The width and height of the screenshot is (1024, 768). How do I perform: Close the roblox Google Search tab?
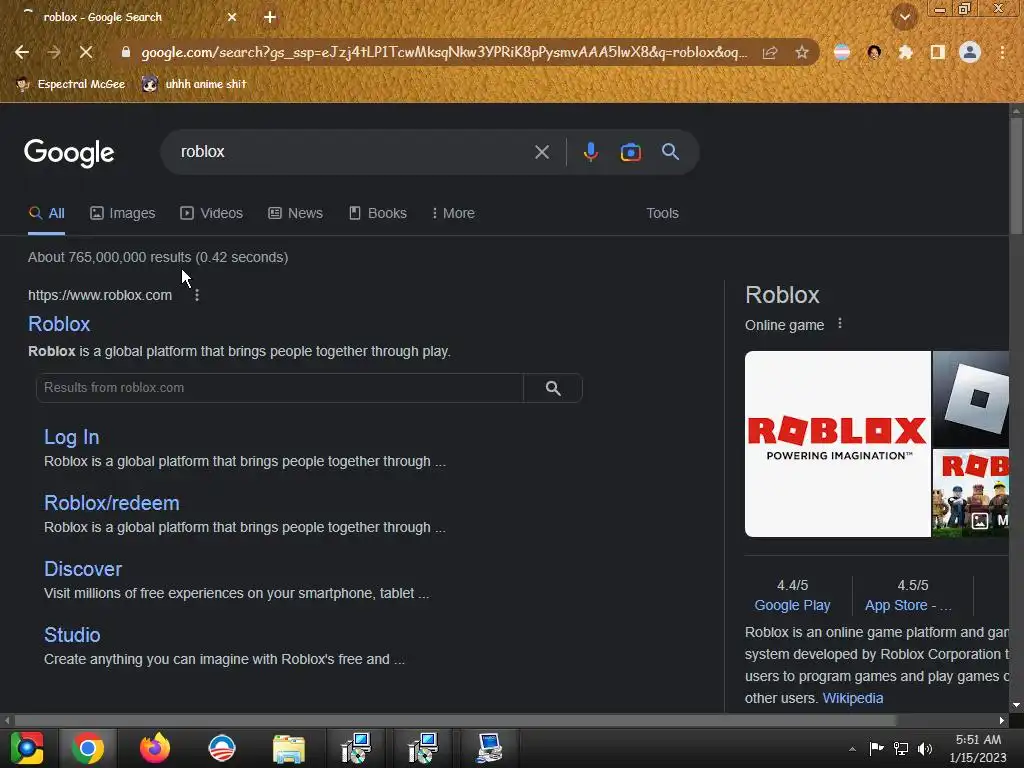tap(232, 17)
